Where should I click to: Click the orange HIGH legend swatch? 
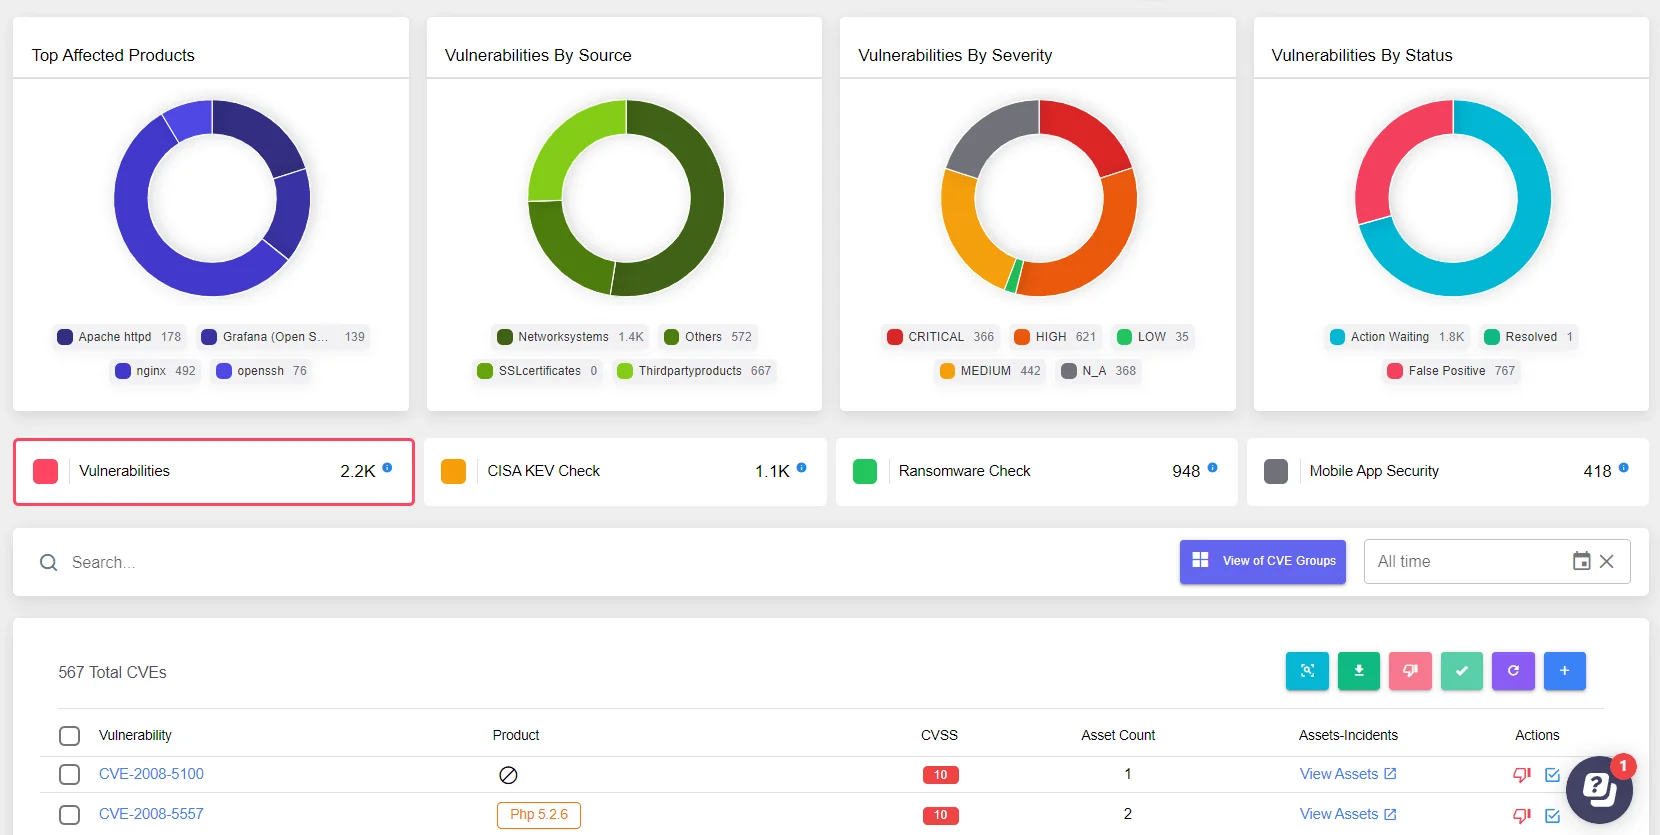[x=1022, y=337]
